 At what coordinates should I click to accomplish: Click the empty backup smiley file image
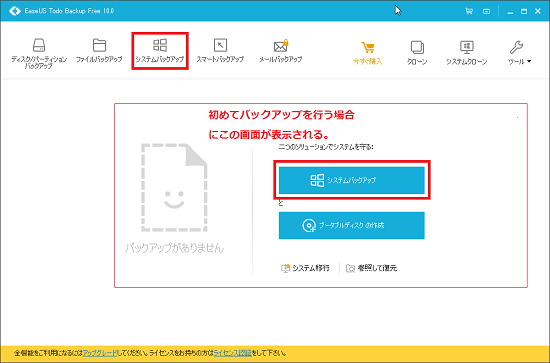(174, 188)
